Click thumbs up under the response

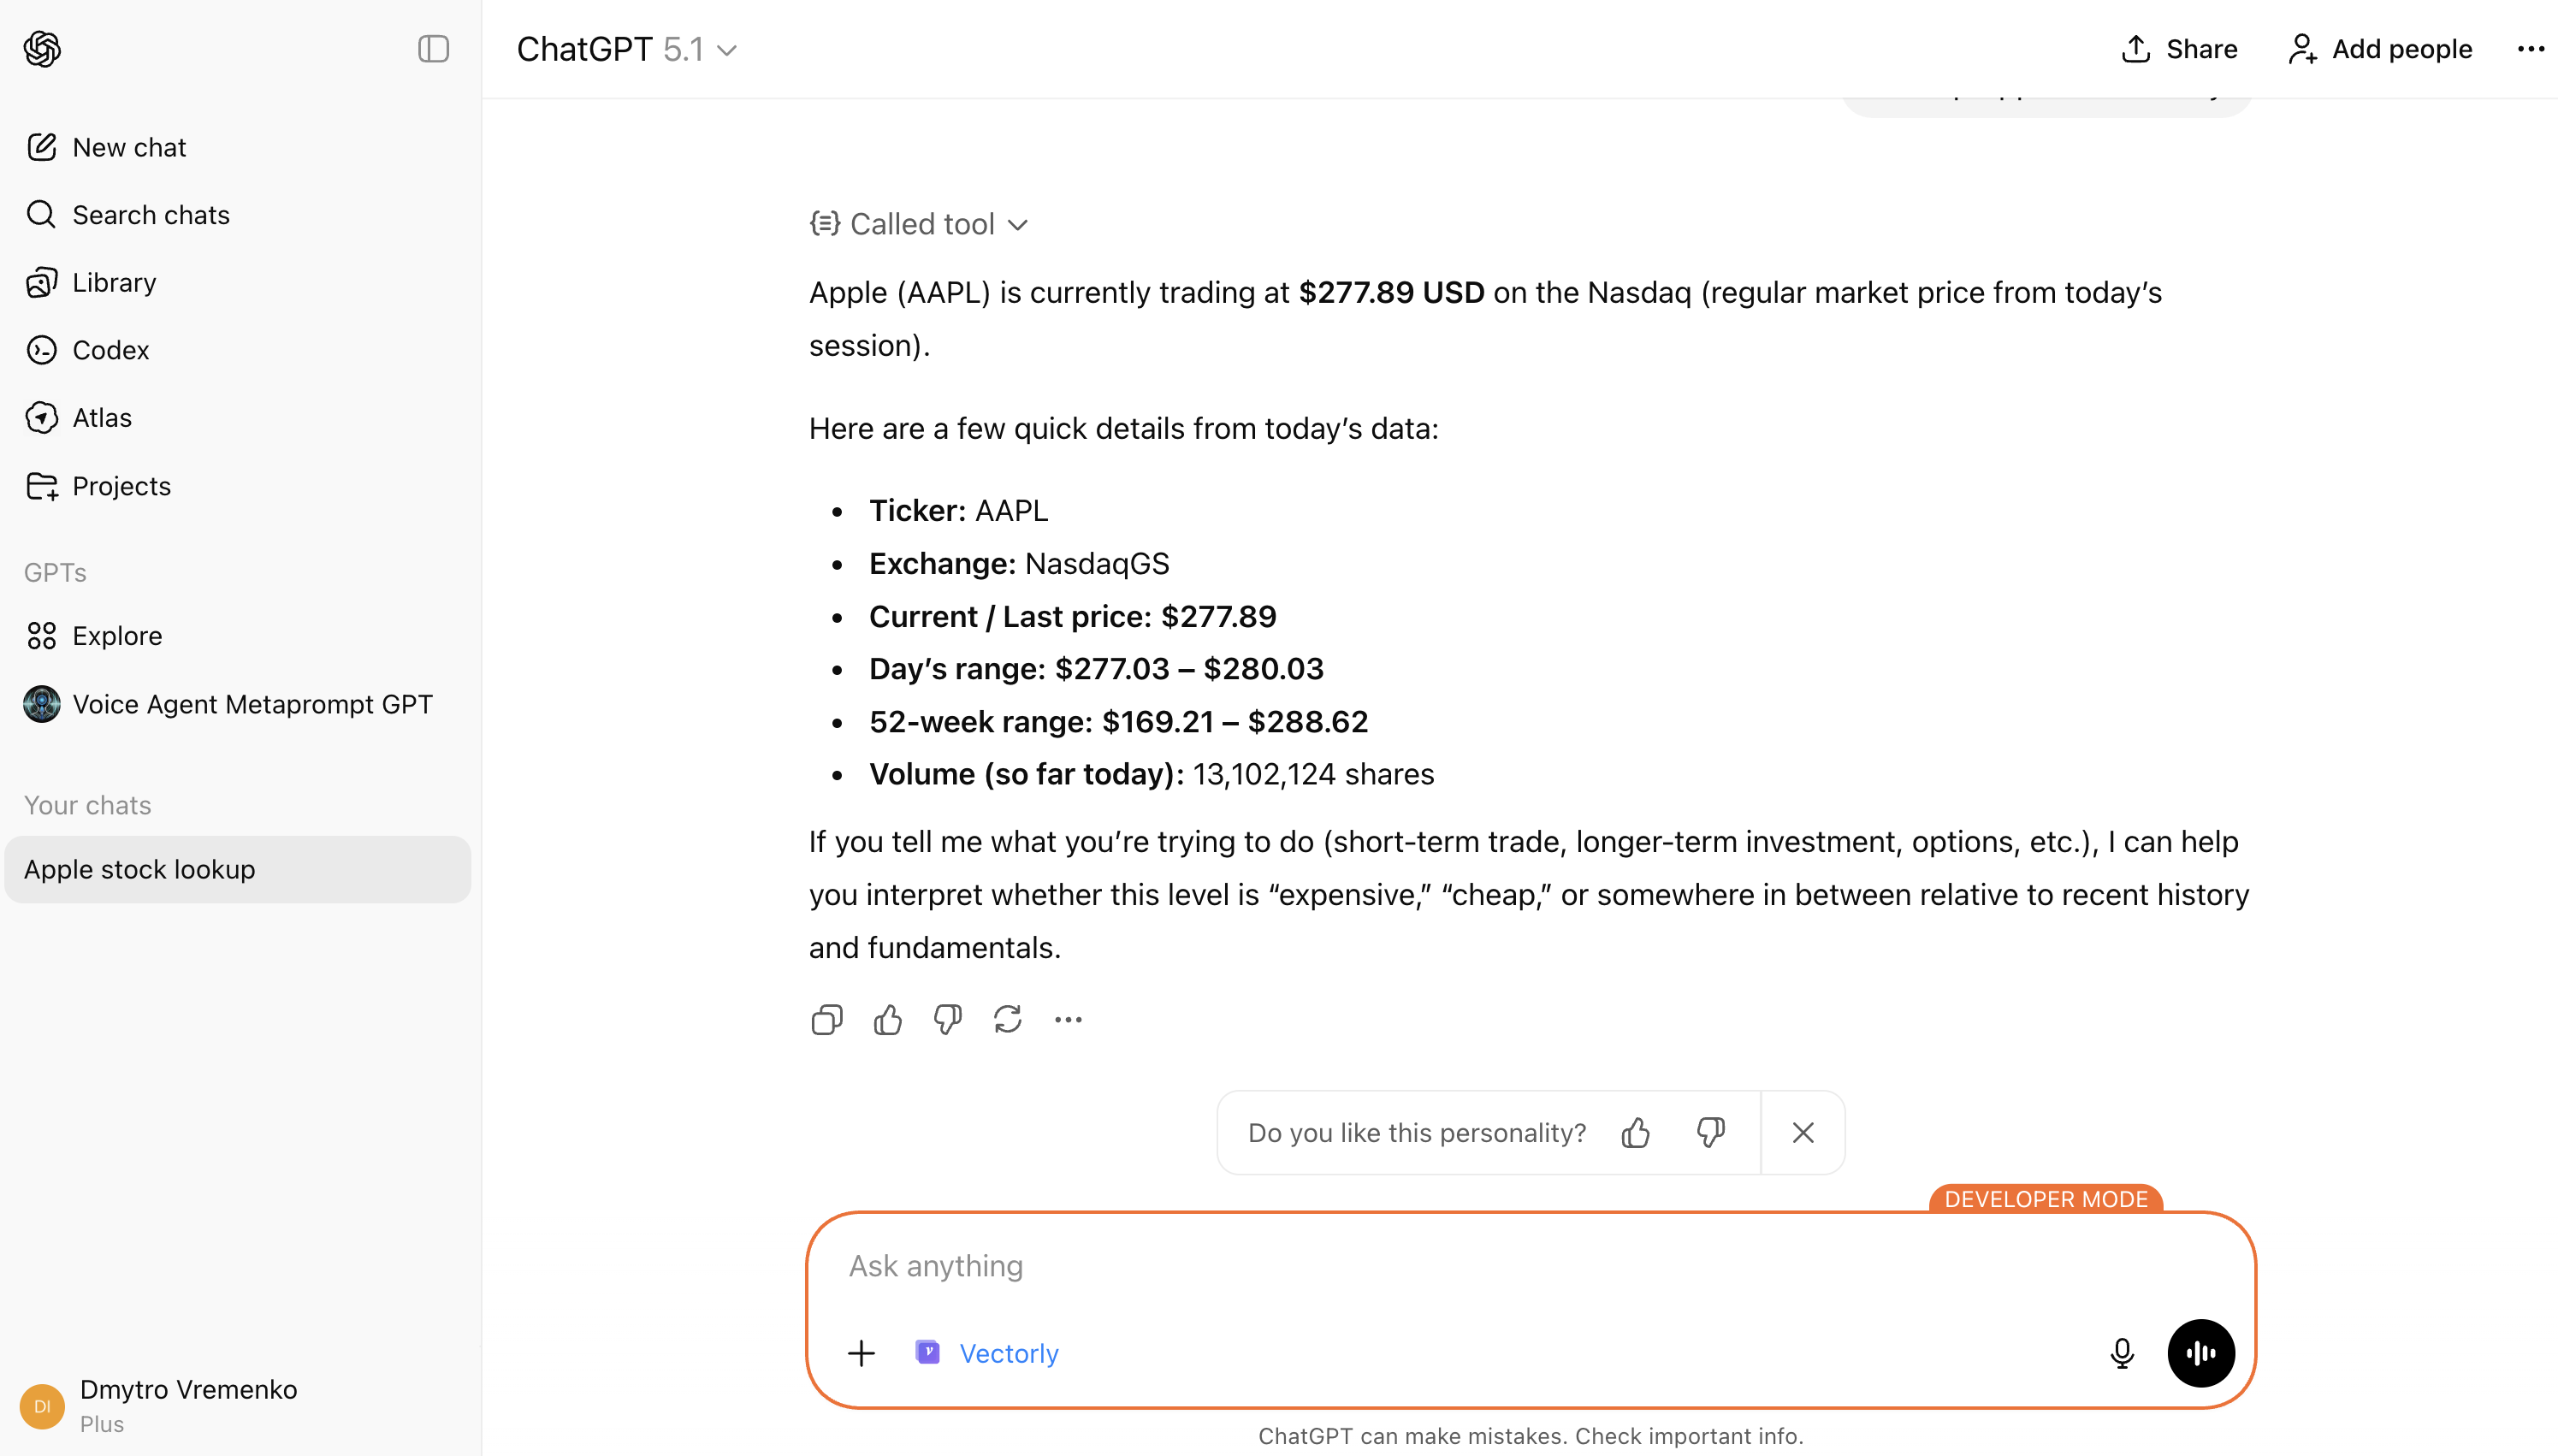(x=887, y=1020)
